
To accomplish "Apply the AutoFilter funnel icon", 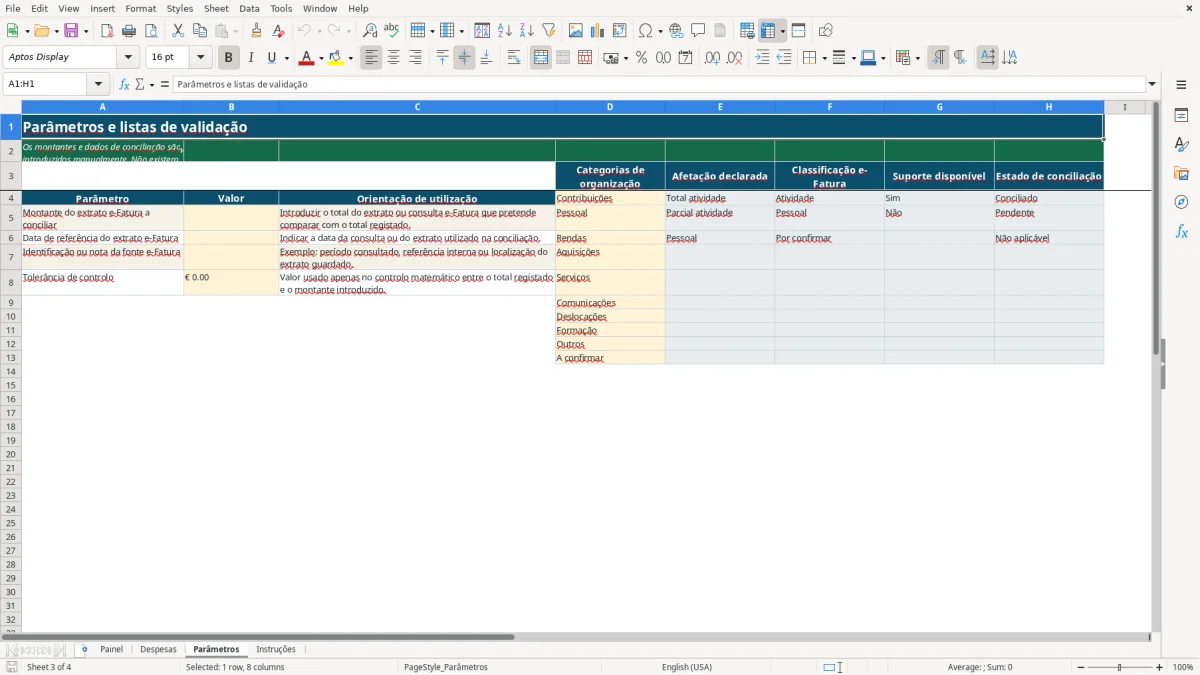I will (549, 31).
